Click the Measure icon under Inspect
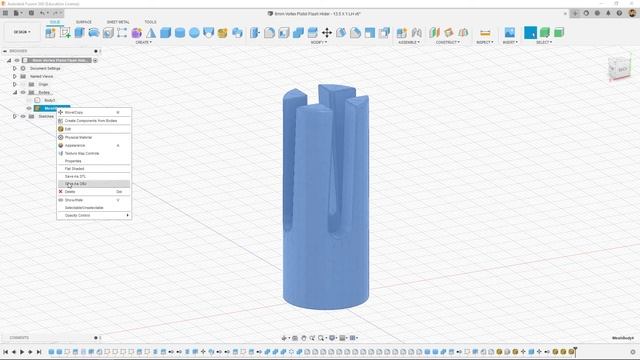This screenshot has height=360, width=640. [485, 33]
